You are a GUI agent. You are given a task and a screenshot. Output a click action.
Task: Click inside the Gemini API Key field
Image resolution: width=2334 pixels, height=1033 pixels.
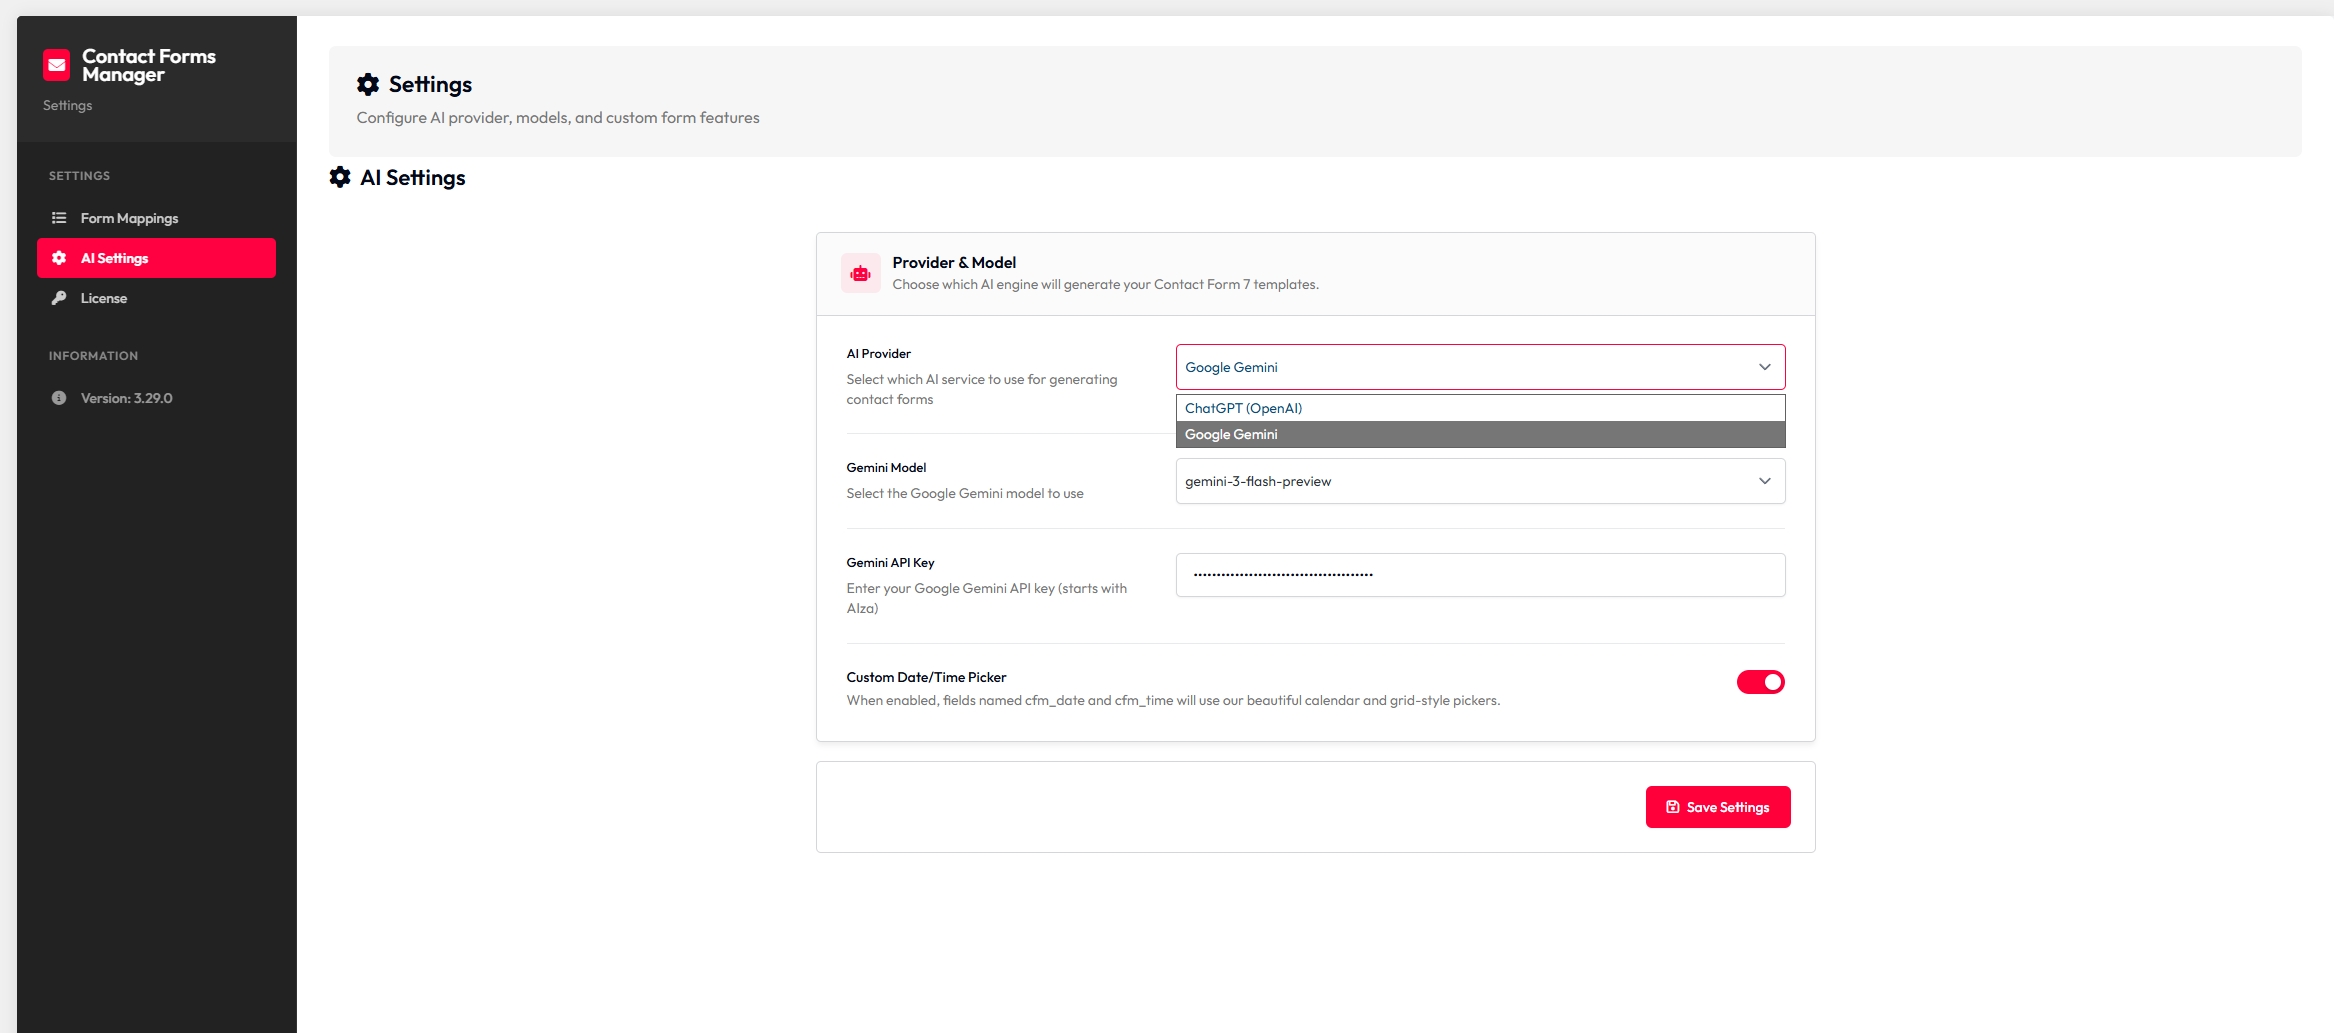pyautogui.click(x=1479, y=575)
